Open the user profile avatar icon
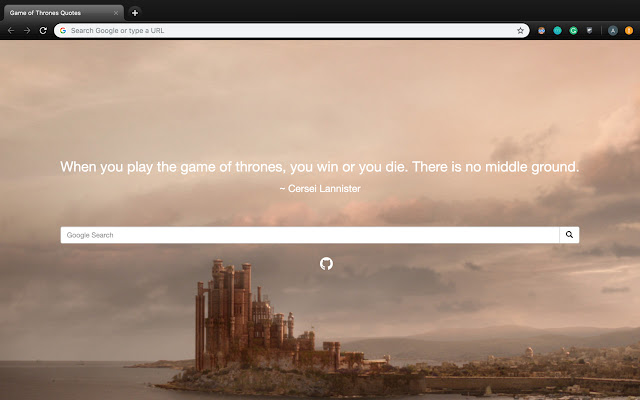Screen dimensions: 640x400 tap(613, 31)
